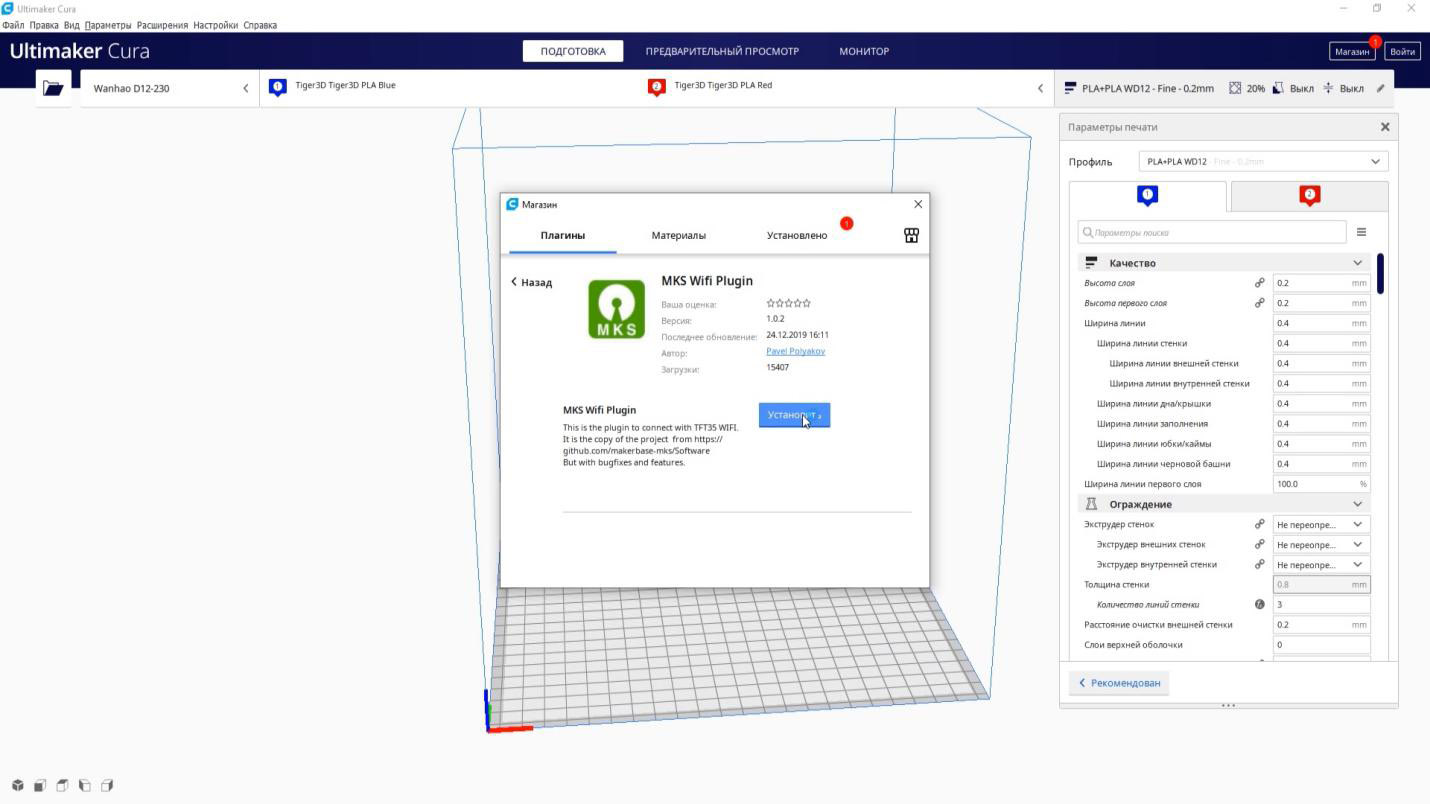This screenshot has height=804, width=1430.
Task: Switch to the Материалы tab
Action: pos(678,235)
